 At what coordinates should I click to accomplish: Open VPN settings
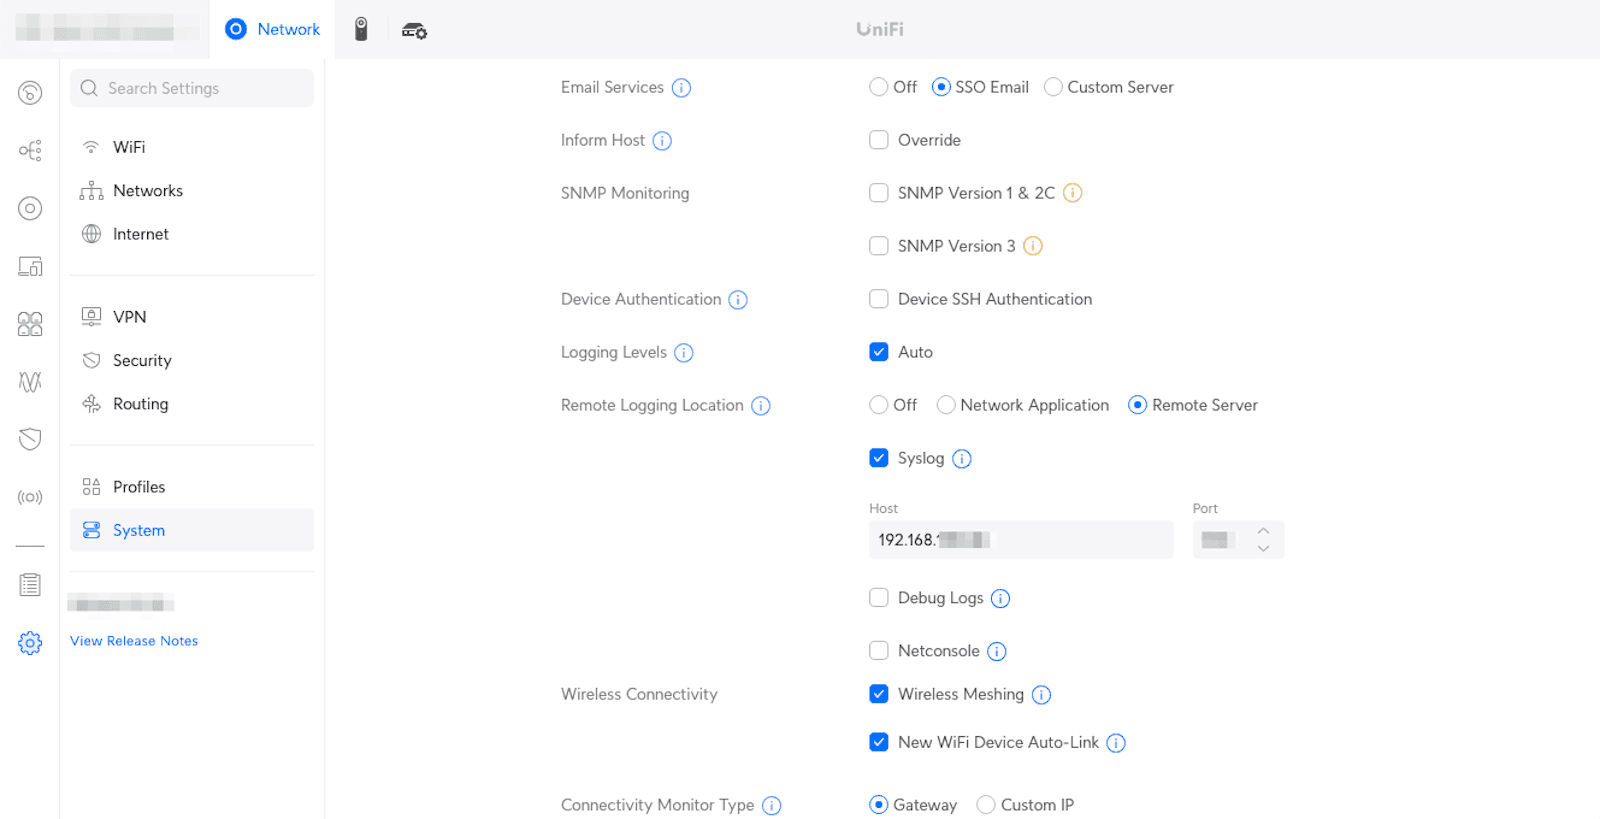[x=192, y=317]
